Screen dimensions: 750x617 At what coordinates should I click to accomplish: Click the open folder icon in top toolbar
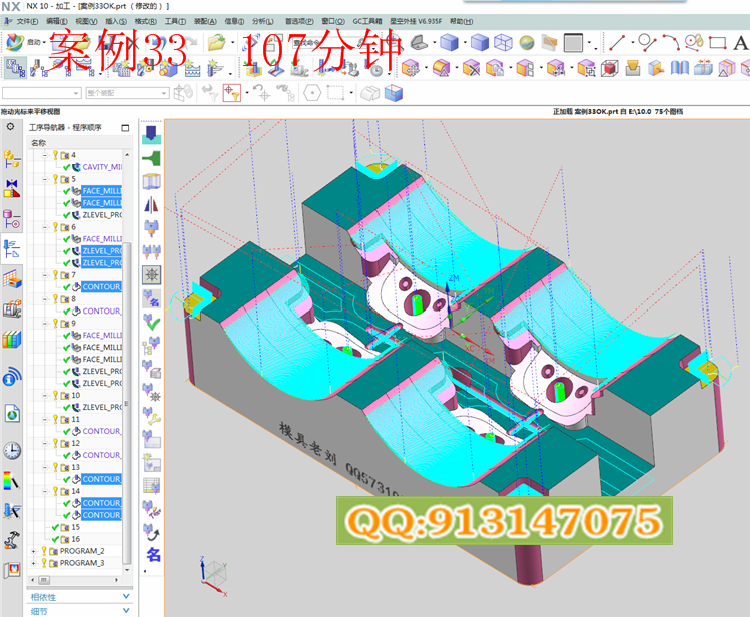(216, 43)
